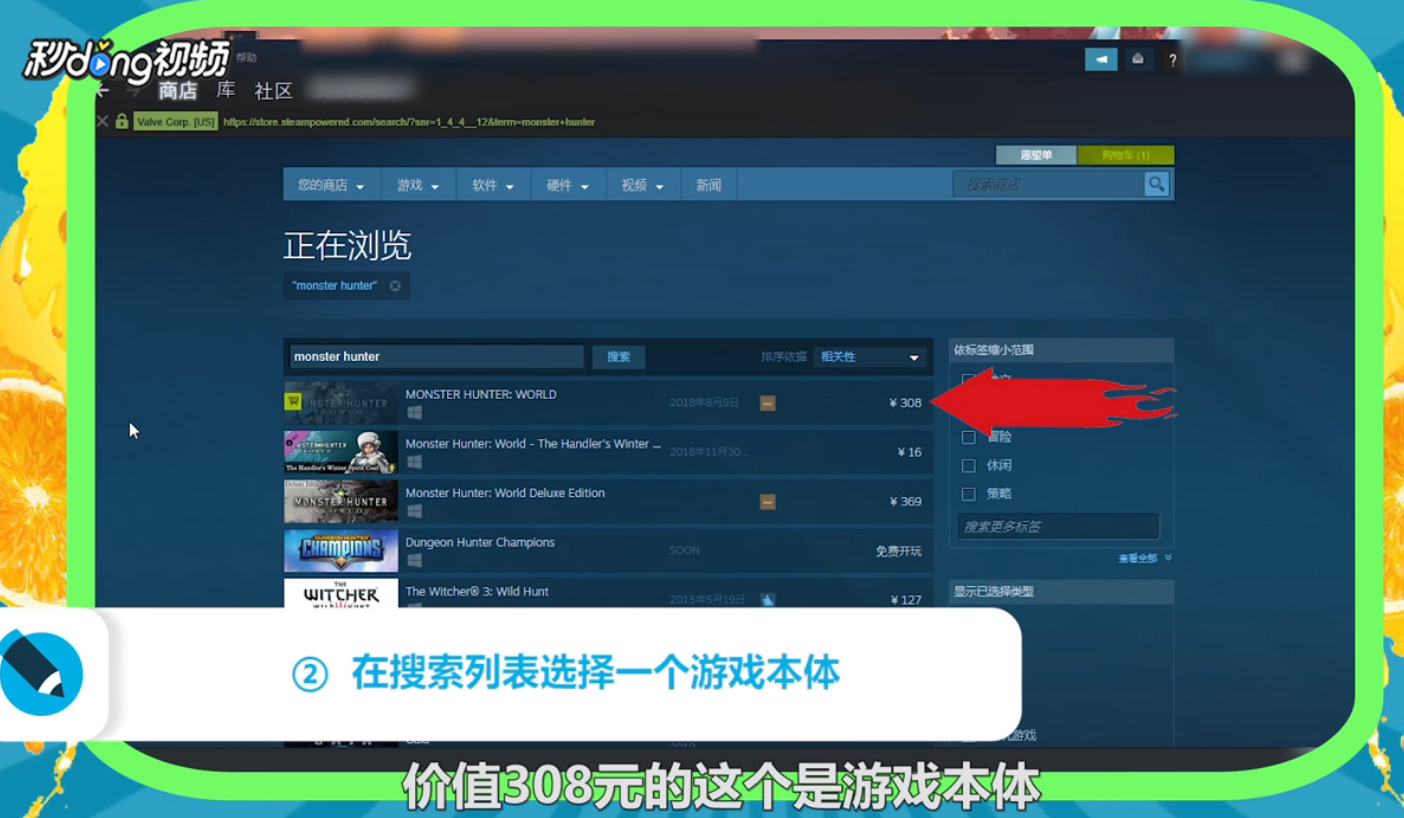Click the 2018年8月9日 release date
Viewport: 1404px width, 818px height.
(x=704, y=403)
